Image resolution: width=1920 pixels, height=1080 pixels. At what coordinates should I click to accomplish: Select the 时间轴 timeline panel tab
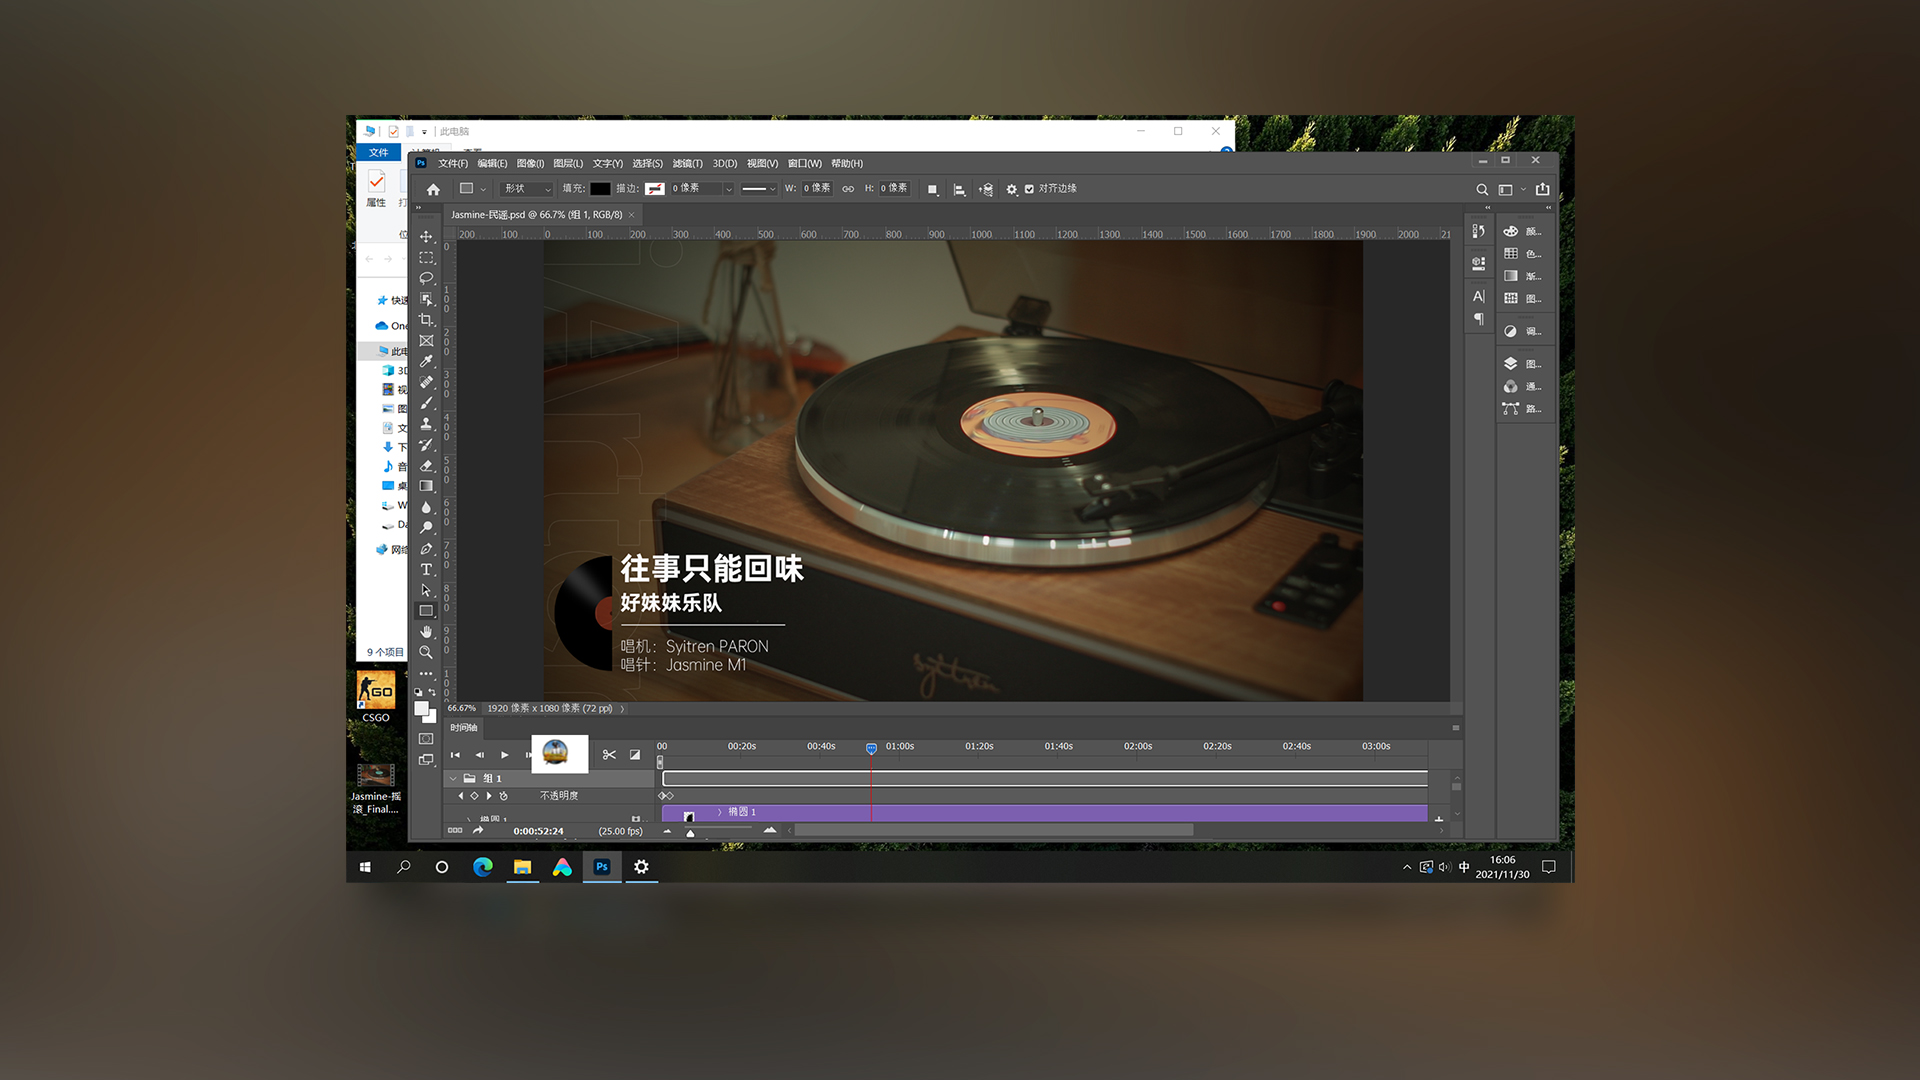tap(464, 728)
